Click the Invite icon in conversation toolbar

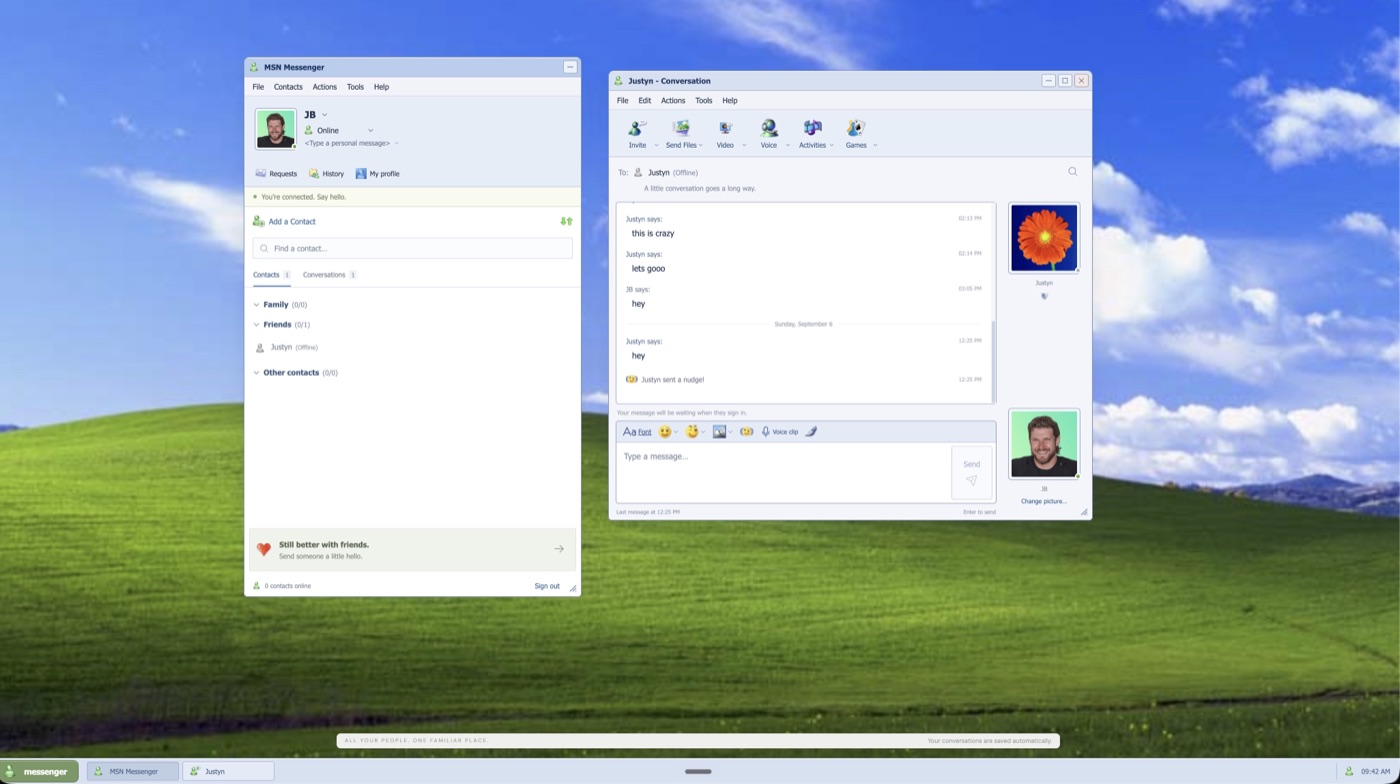coord(636,128)
